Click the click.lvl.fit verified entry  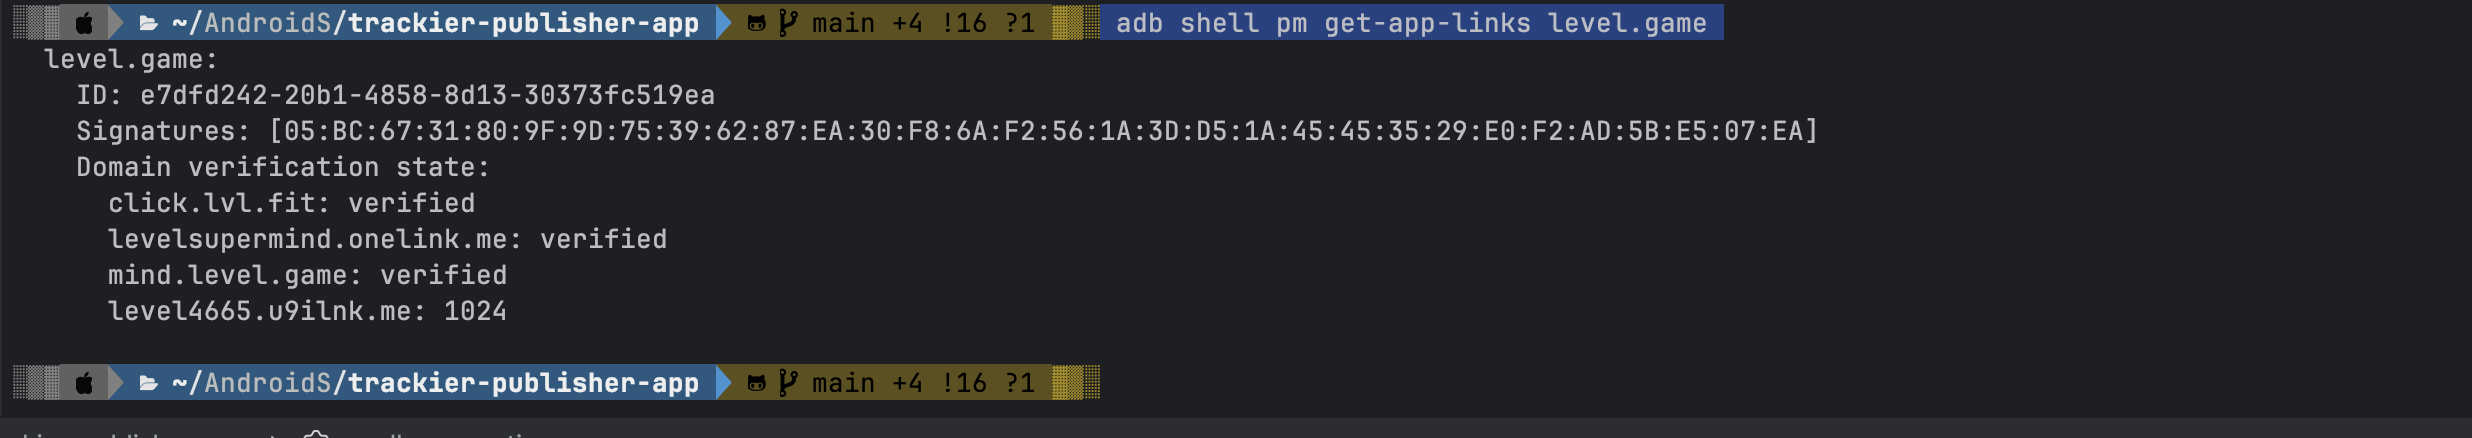point(291,203)
